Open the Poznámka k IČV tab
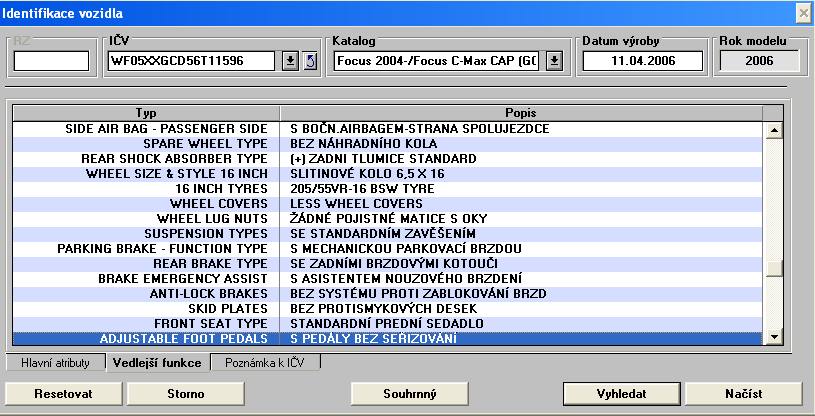Screen dimensions: 815x416 point(266,363)
